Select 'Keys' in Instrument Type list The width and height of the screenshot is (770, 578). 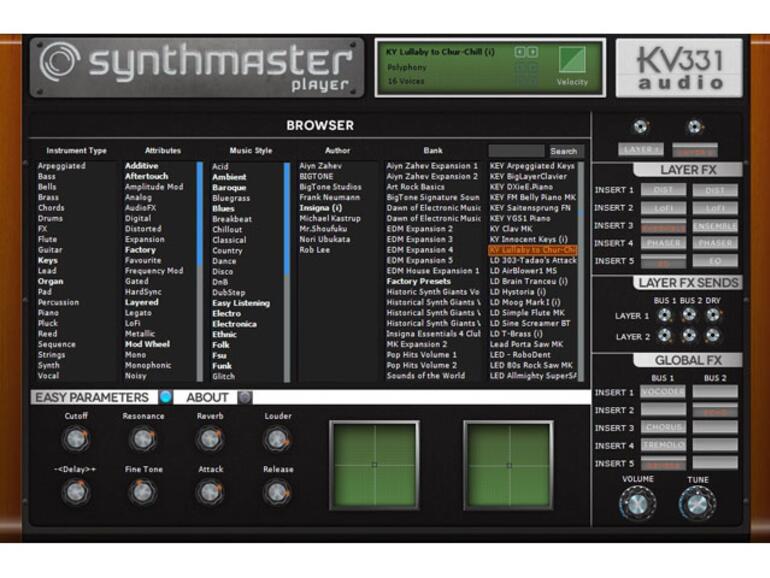click(x=48, y=260)
